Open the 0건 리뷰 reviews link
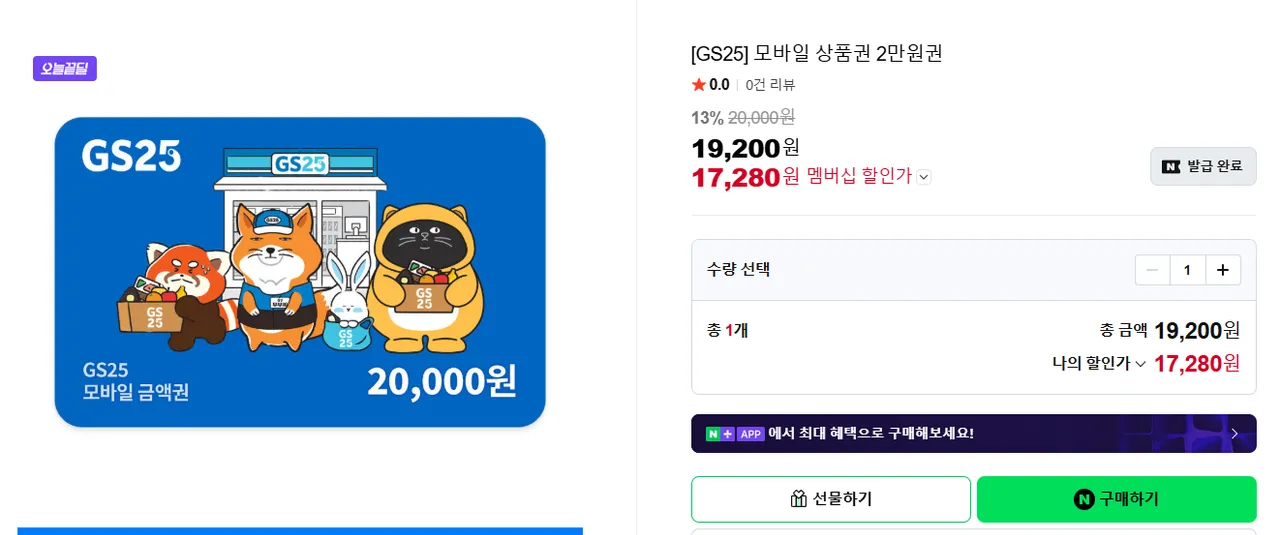This screenshot has height=535, width=1280. point(770,85)
